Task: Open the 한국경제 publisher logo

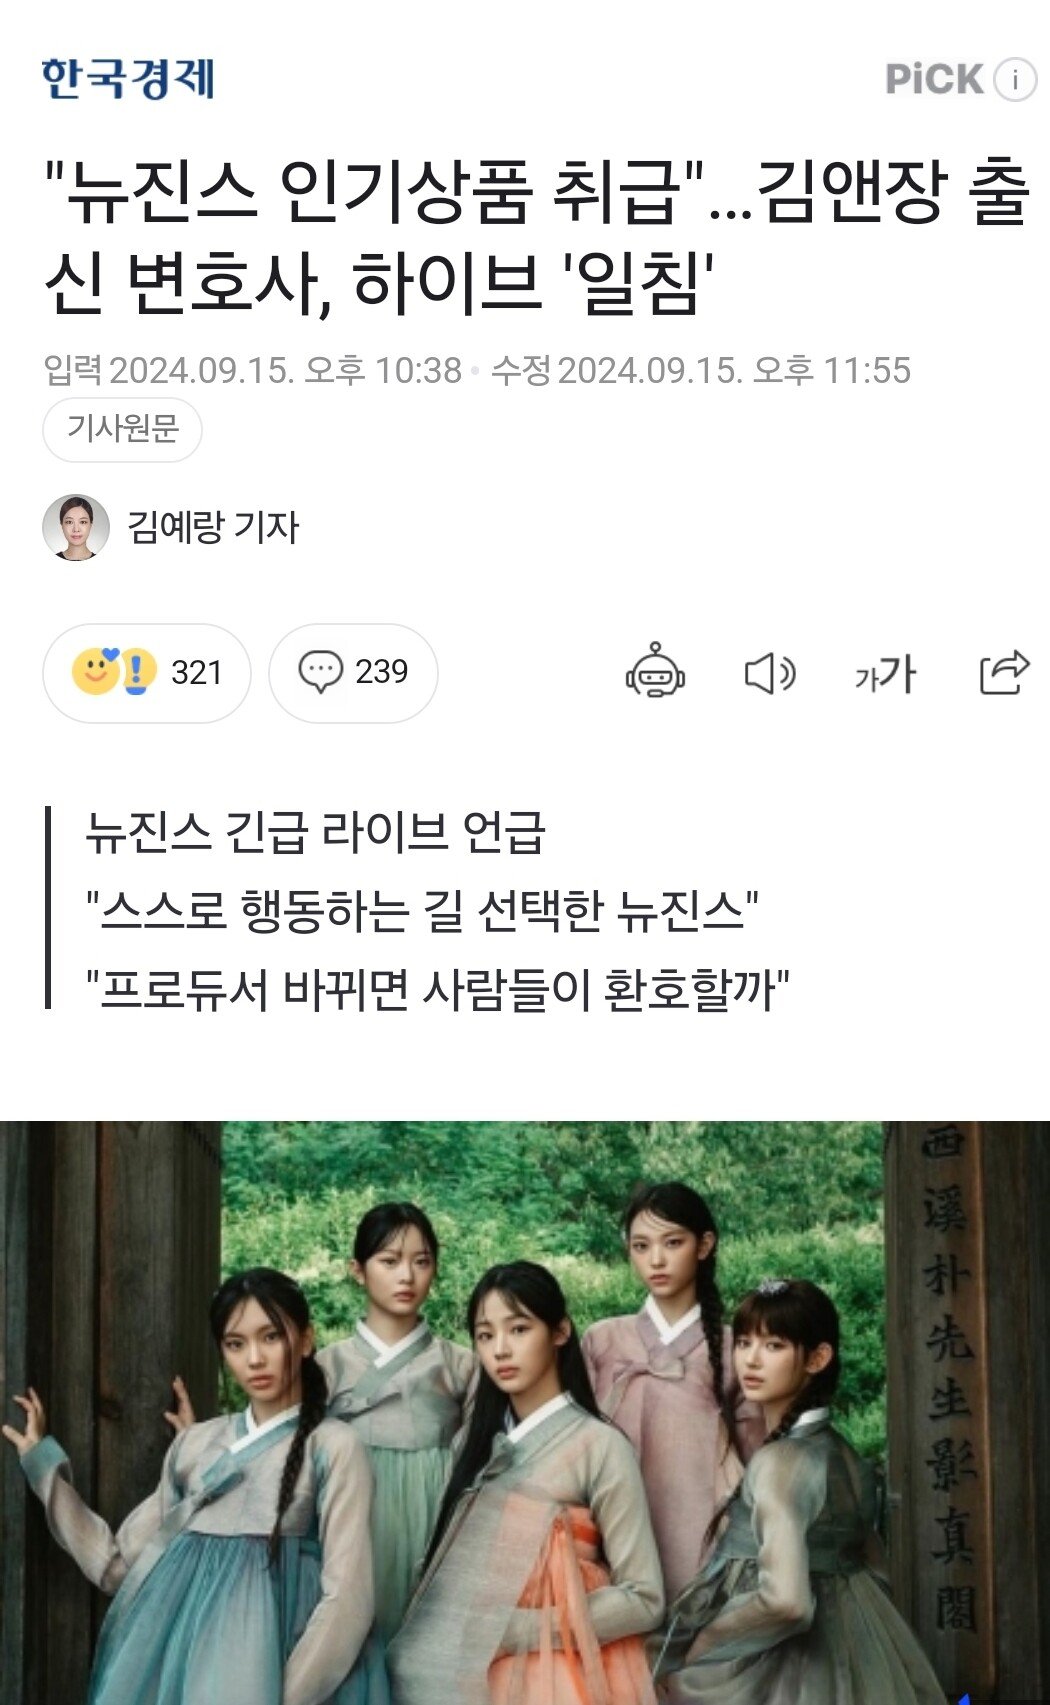Action: pos(127,79)
